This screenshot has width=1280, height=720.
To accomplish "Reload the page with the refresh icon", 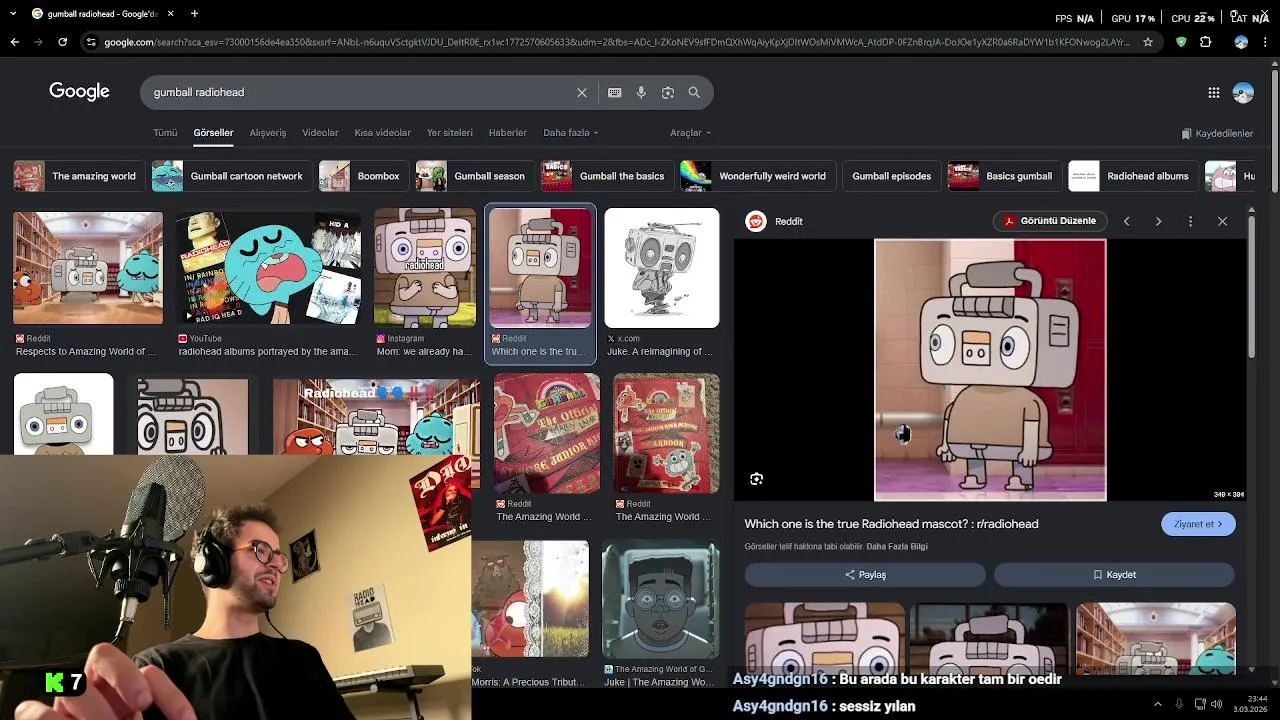I will coord(62,42).
